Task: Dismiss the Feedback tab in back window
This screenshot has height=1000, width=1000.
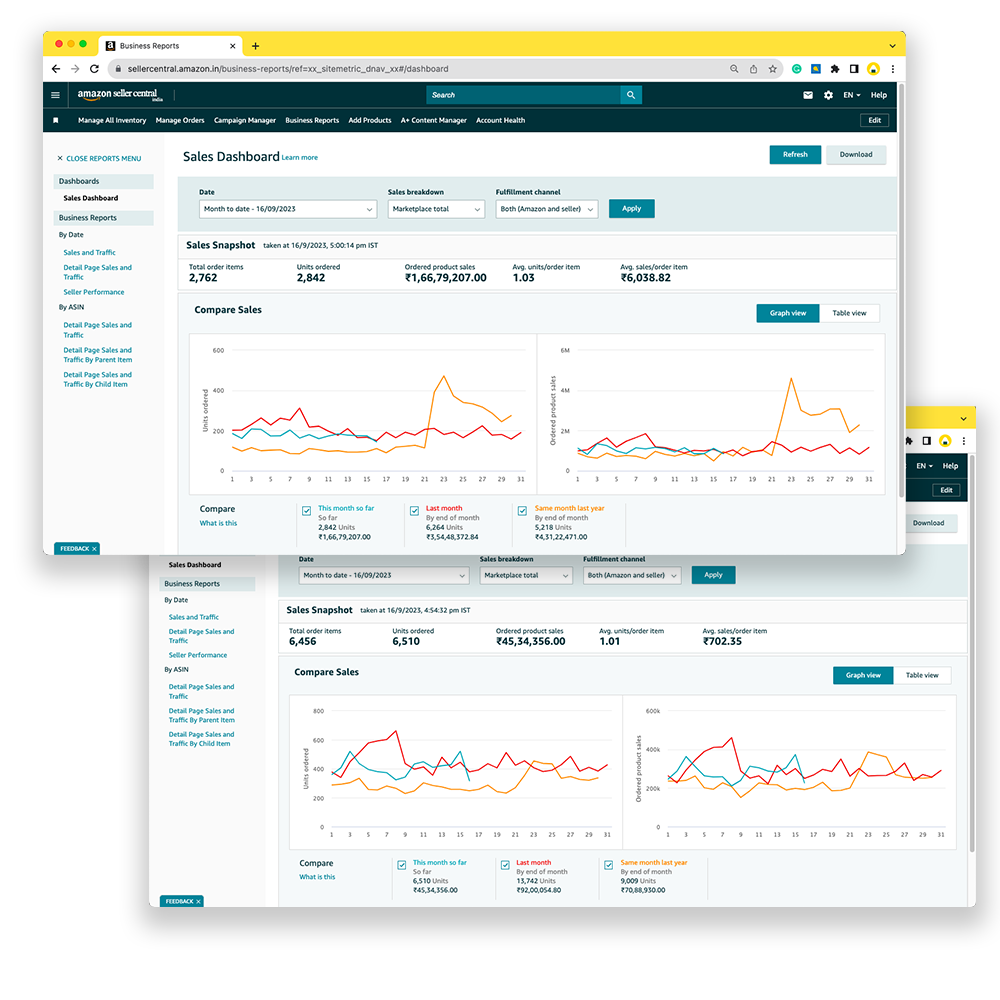Action: 198,902
